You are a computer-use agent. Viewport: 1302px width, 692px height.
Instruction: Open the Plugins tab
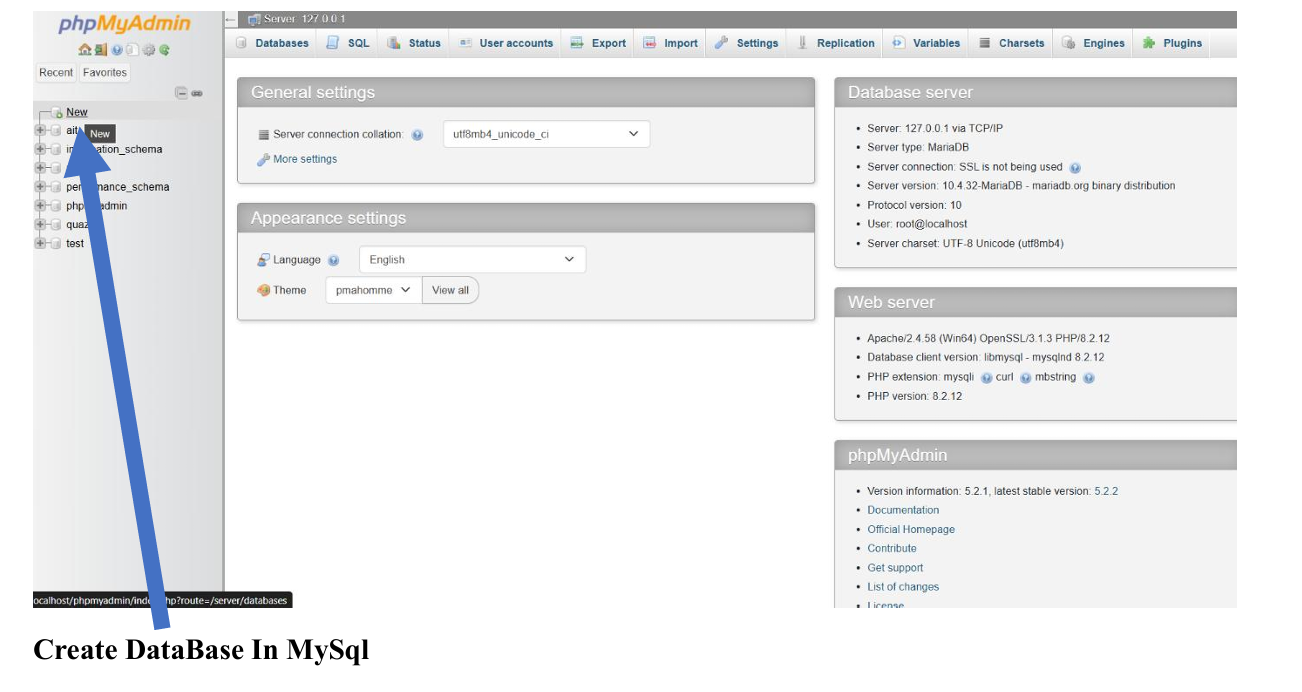[1172, 43]
